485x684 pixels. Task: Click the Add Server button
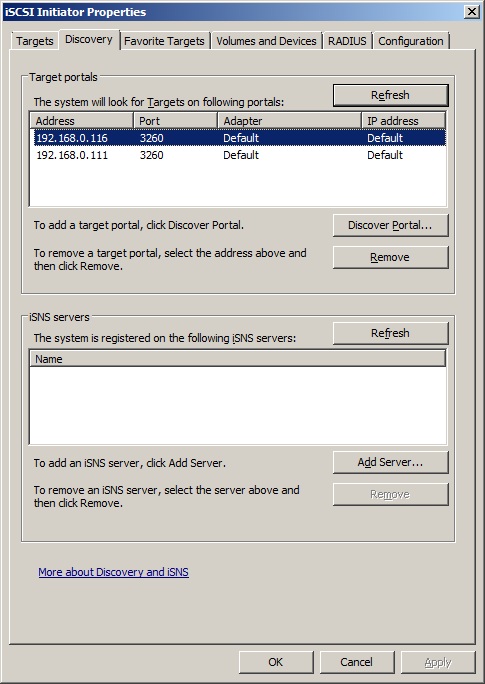(390, 462)
